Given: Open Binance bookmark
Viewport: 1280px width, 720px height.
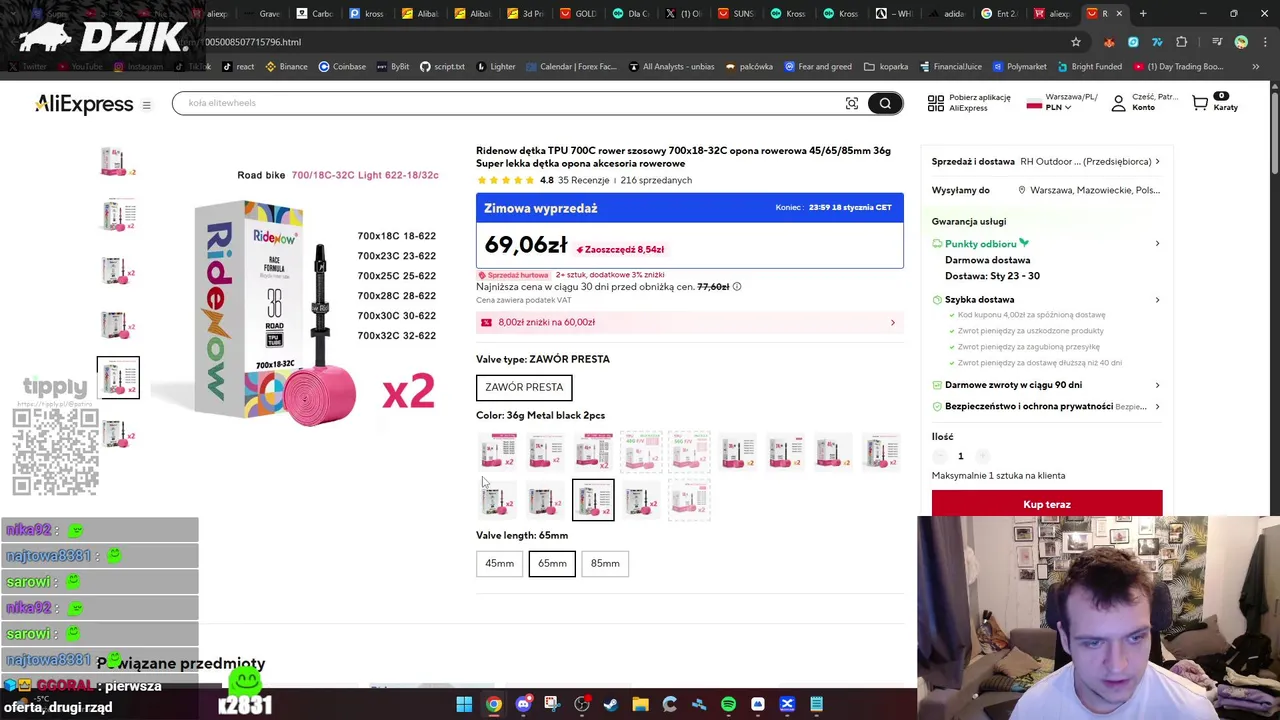Looking at the screenshot, I should coord(286,67).
